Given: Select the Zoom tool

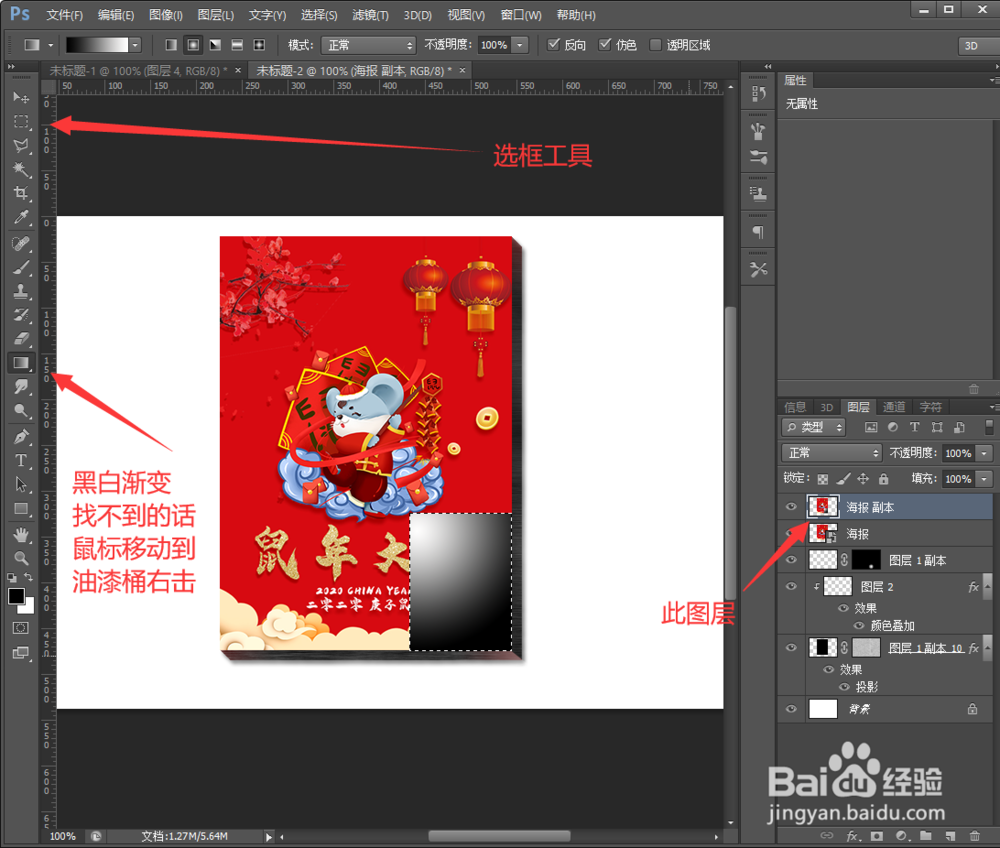Looking at the screenshot, I should tap(21, 559).
